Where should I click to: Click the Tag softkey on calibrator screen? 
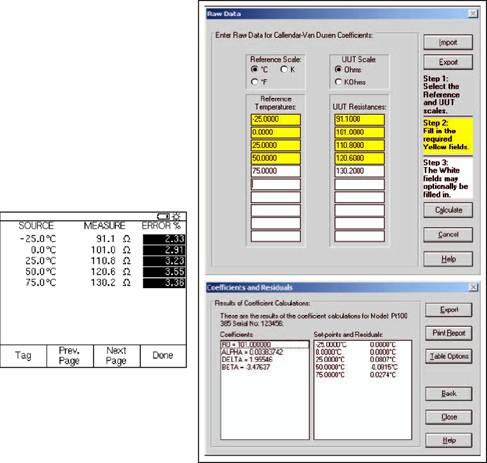click(23, 356)
